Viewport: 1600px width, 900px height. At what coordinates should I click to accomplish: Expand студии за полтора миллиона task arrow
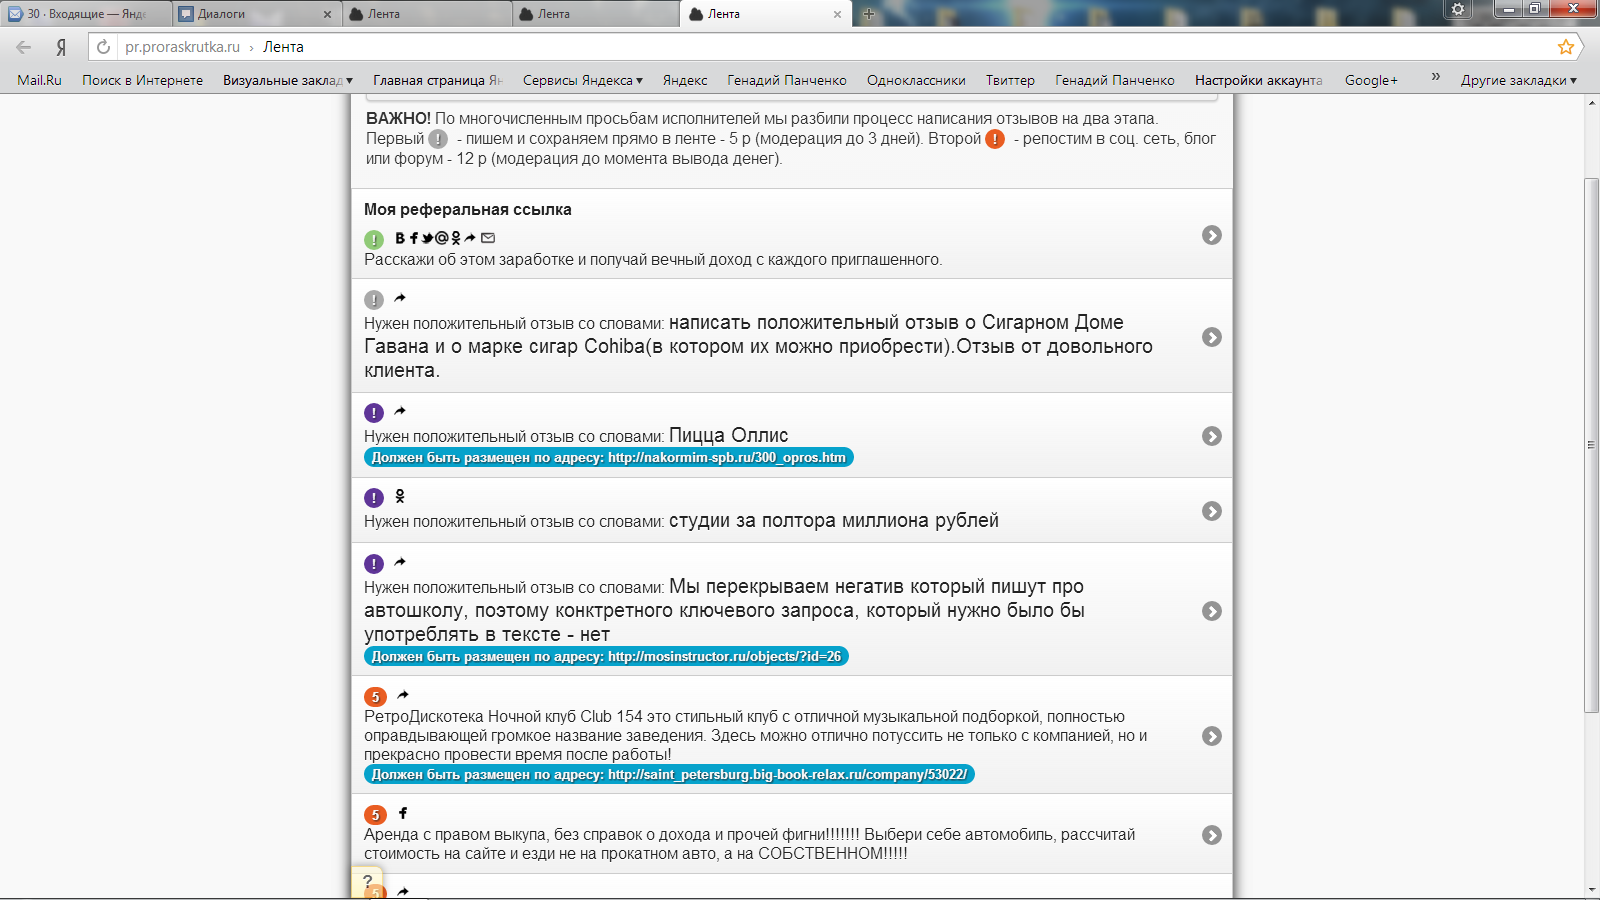click(1212, 511)
